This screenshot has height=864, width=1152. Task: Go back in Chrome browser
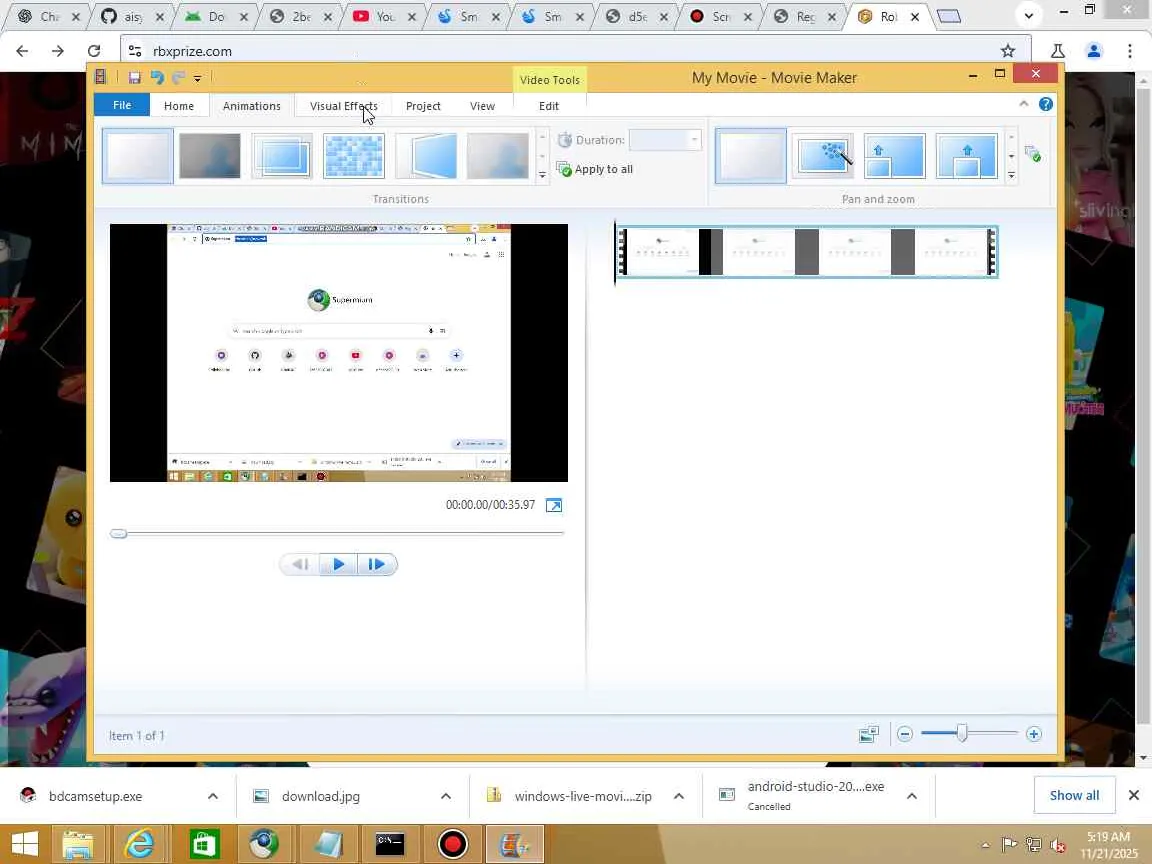22,51
